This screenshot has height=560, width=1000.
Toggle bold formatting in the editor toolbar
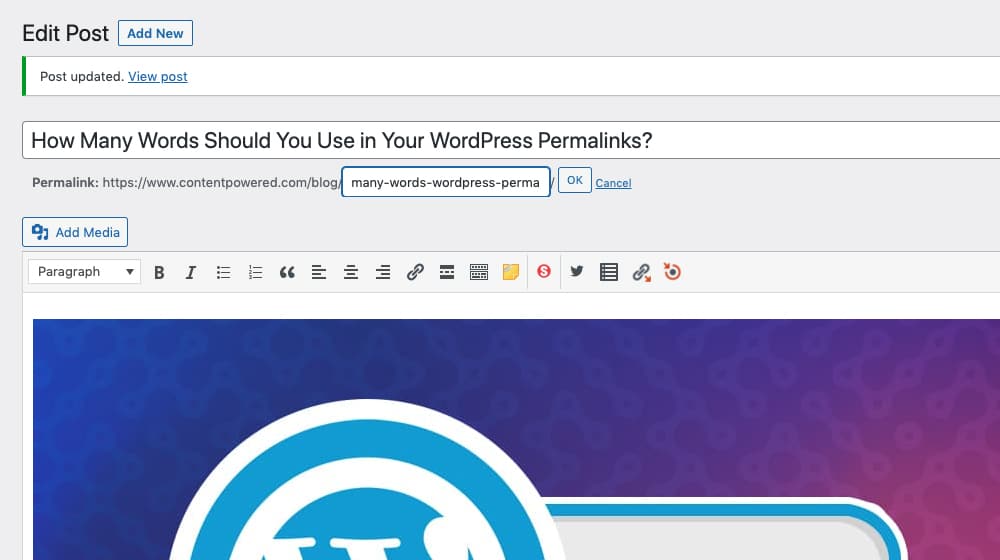[159, 272]
